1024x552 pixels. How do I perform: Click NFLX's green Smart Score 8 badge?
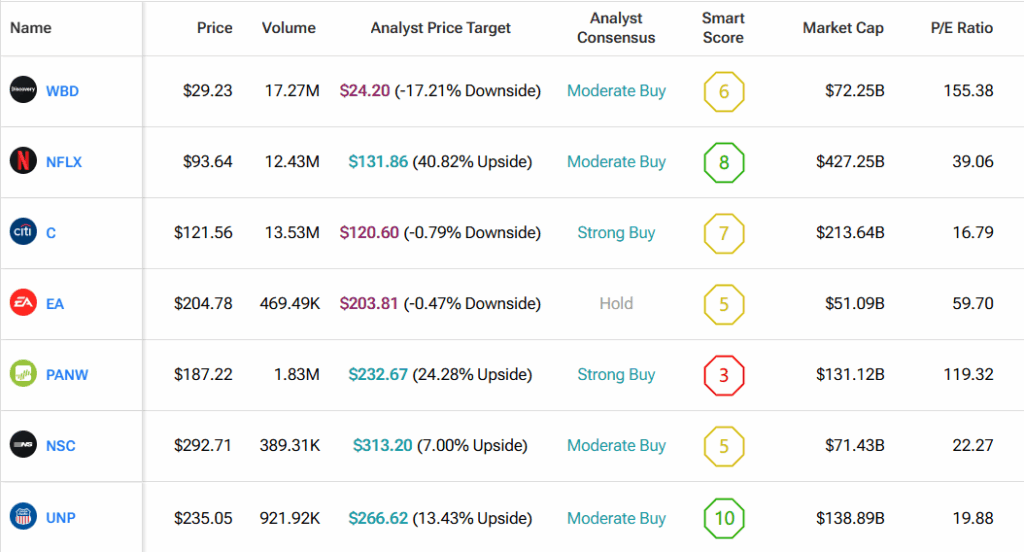click(724, 162)
